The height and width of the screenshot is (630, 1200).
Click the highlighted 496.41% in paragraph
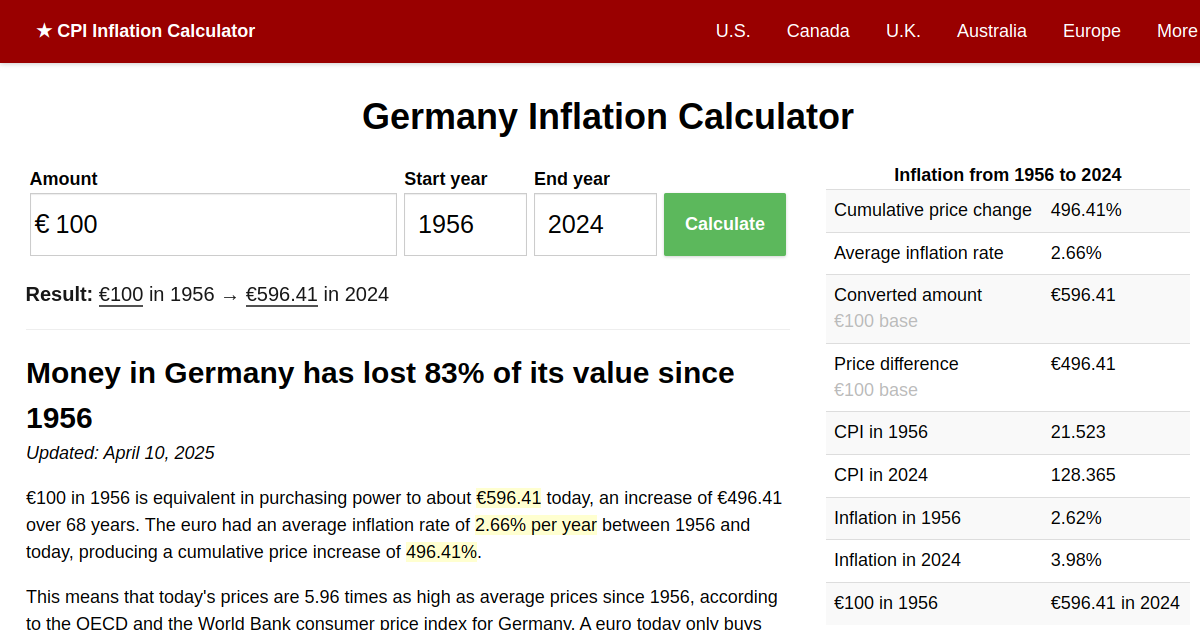[441, 552]
